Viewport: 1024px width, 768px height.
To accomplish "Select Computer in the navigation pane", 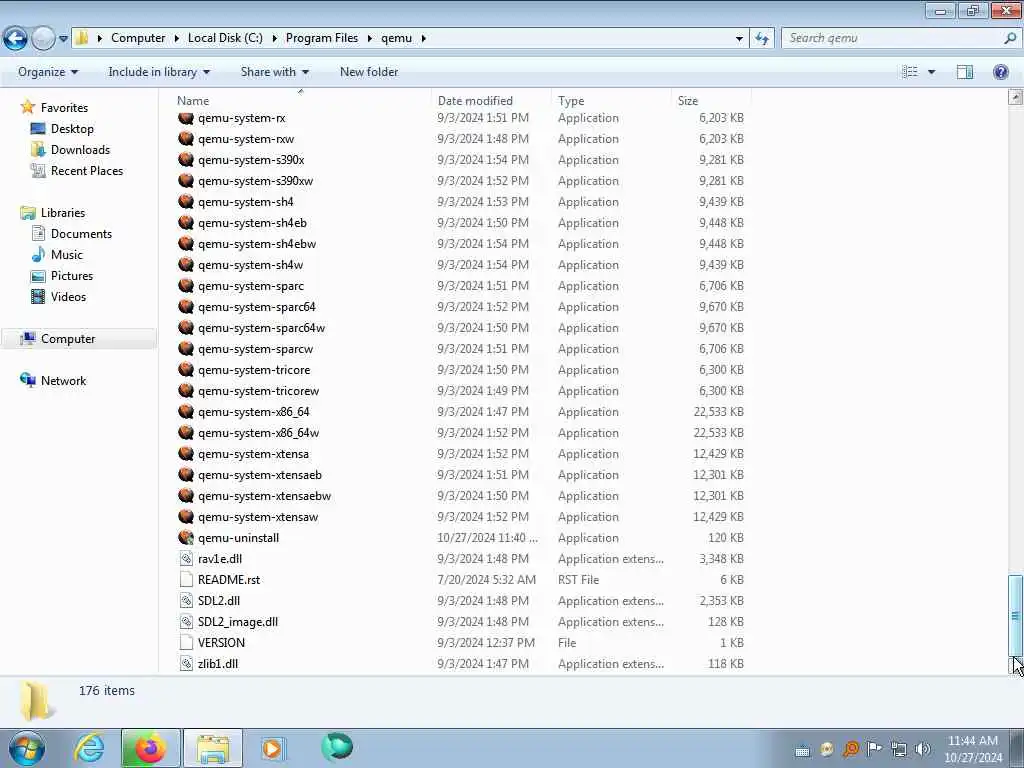I will click(68, 339).
